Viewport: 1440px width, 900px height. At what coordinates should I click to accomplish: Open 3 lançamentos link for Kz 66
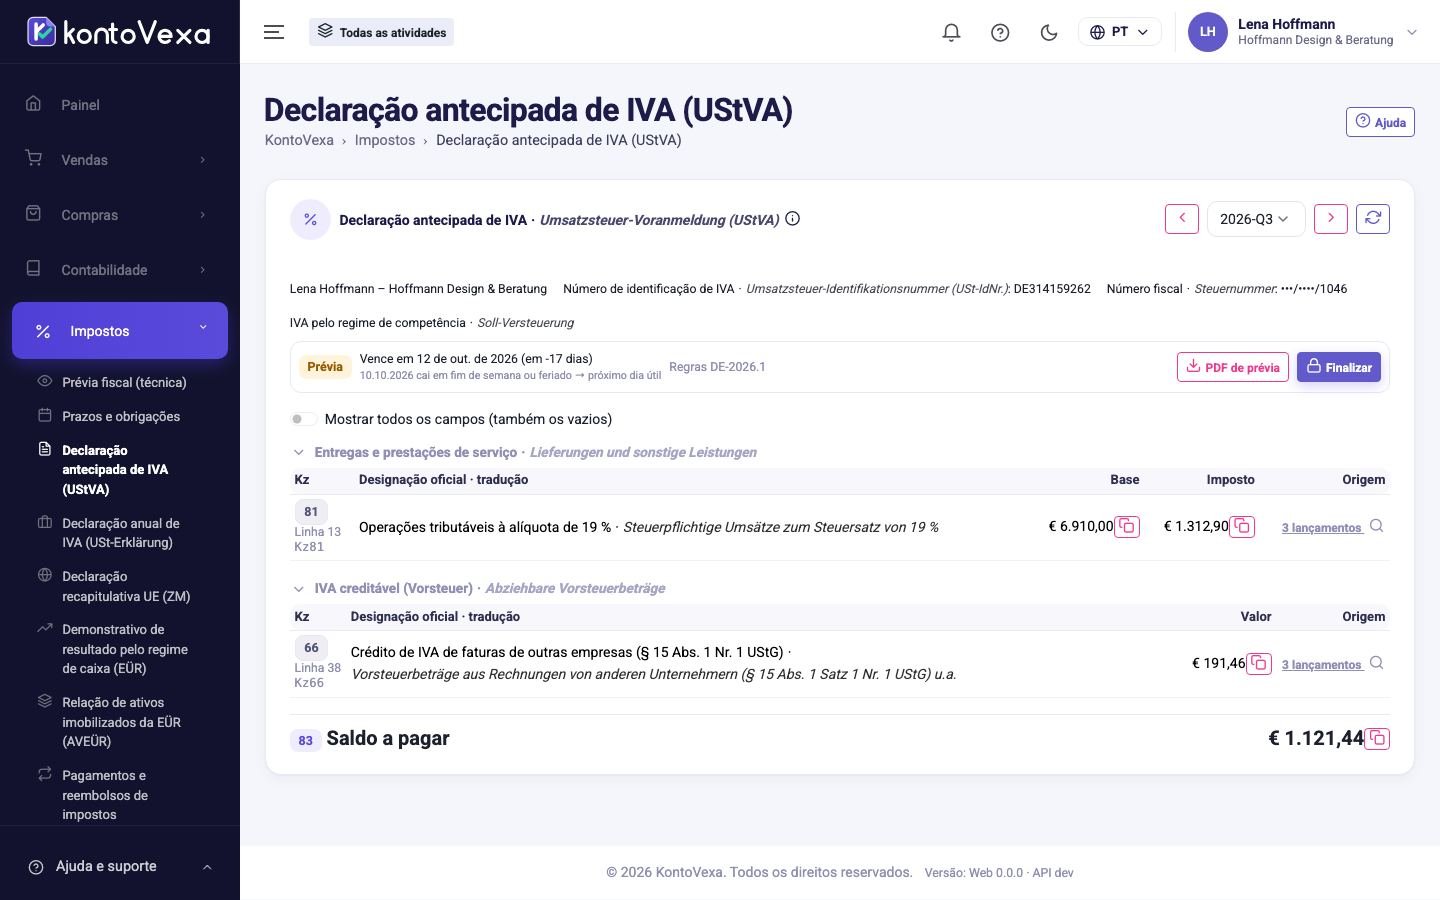coord(1322,665)
